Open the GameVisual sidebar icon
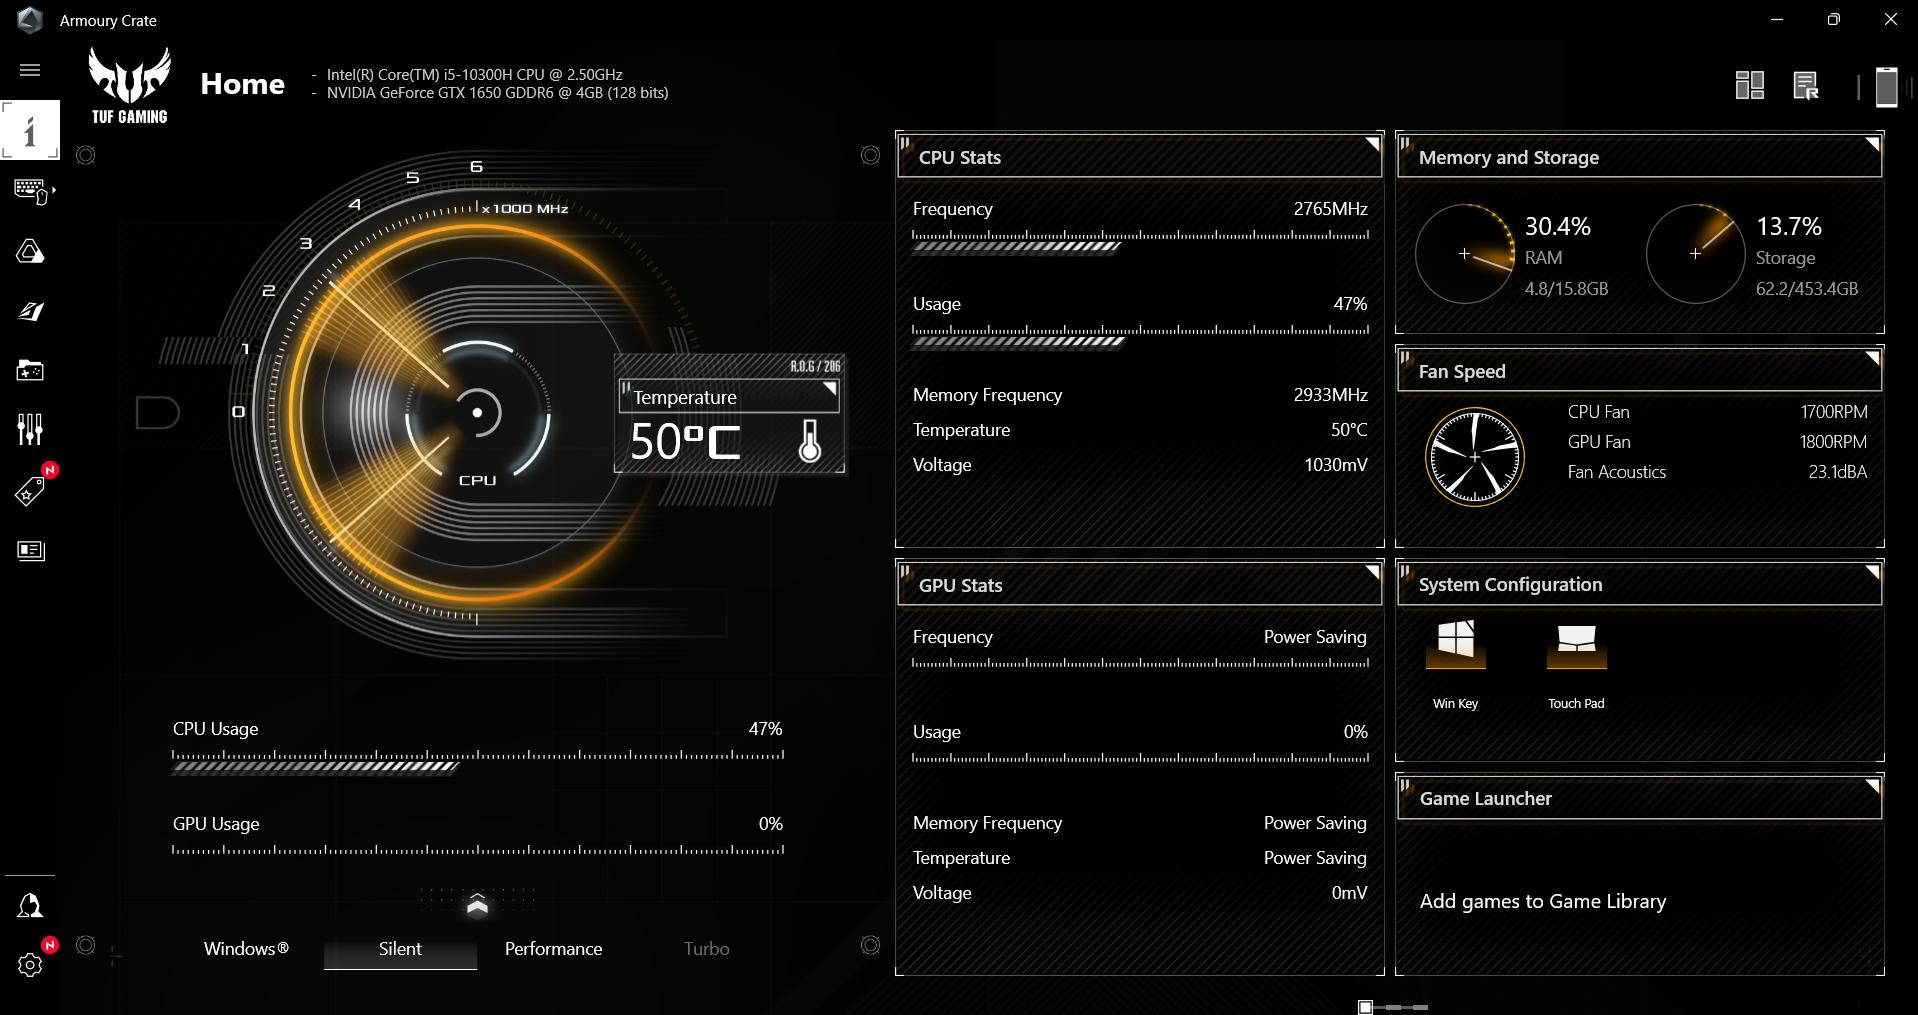This screenshot has height=1015, width=1918. [x=30, y=311]
